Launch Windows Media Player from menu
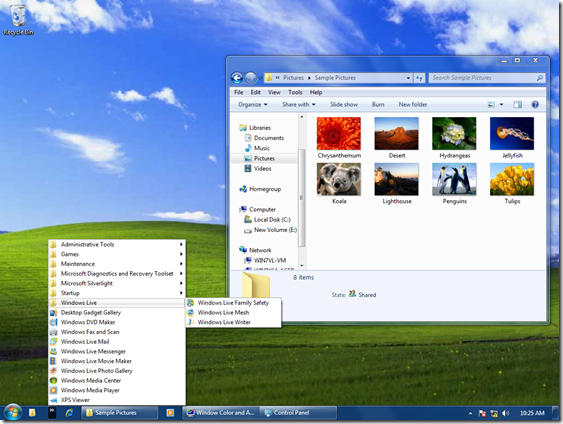The height and width of the screenshot is (424, 563). pos(117,390)
